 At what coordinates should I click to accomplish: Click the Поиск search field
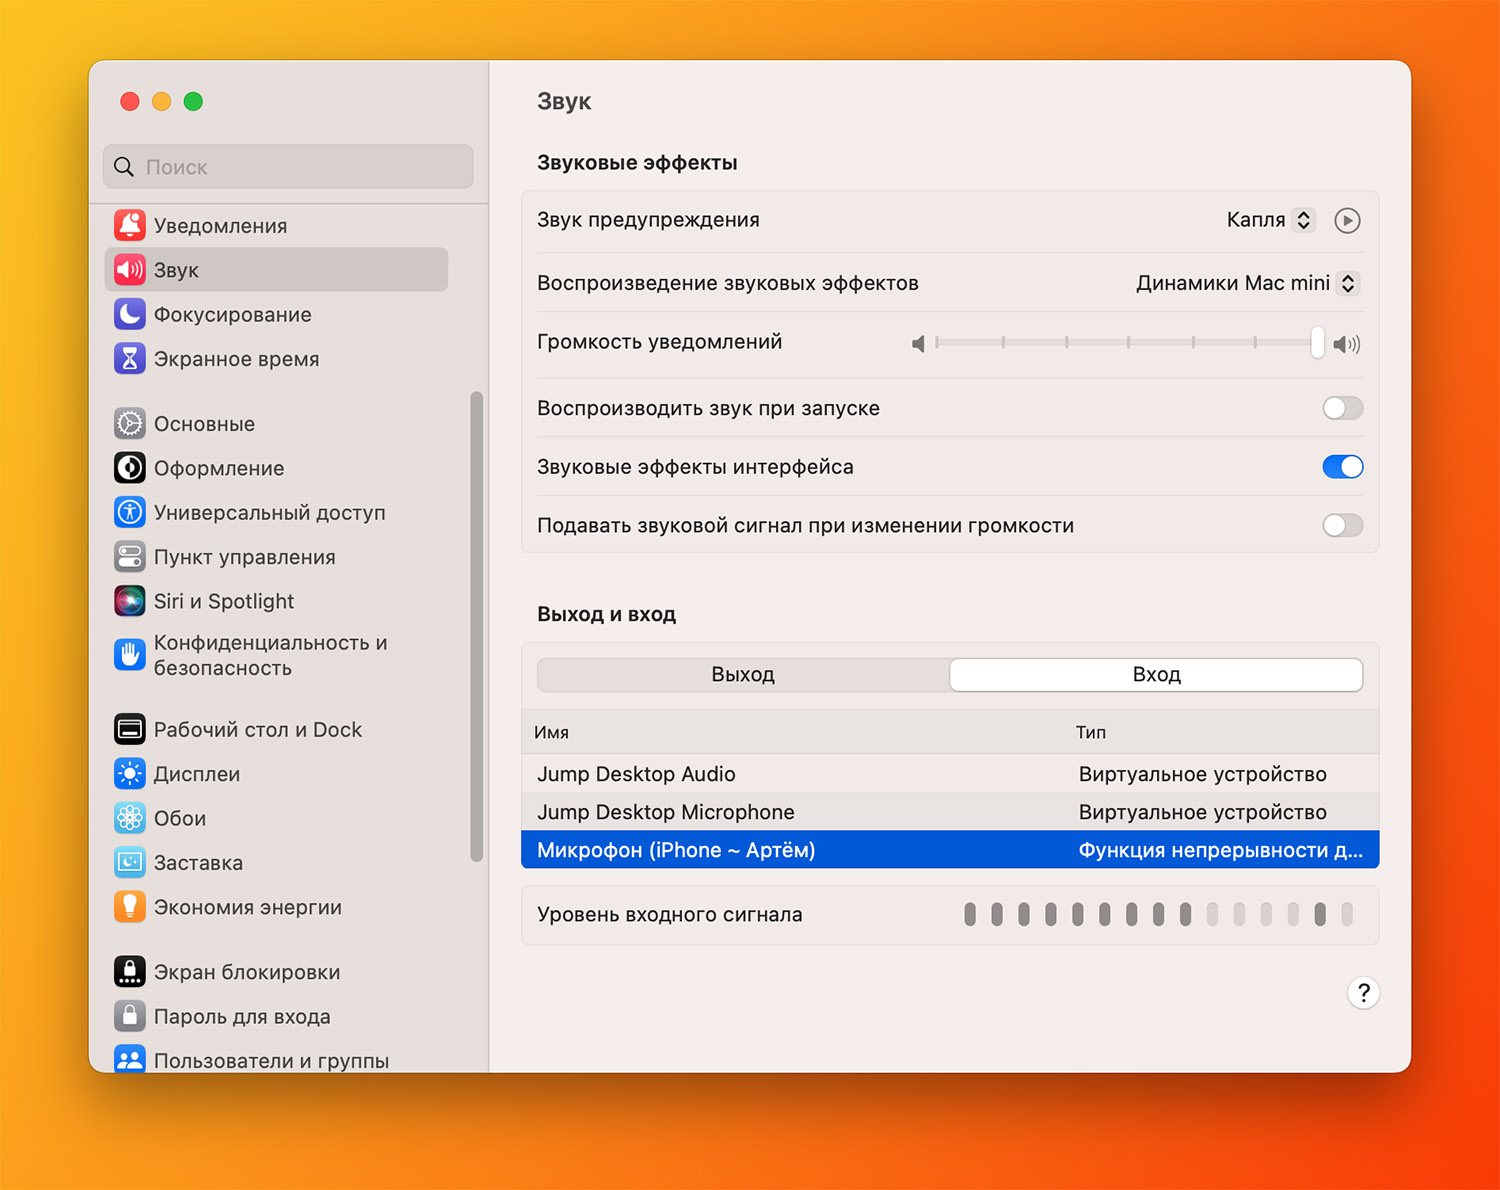[288, 167]
